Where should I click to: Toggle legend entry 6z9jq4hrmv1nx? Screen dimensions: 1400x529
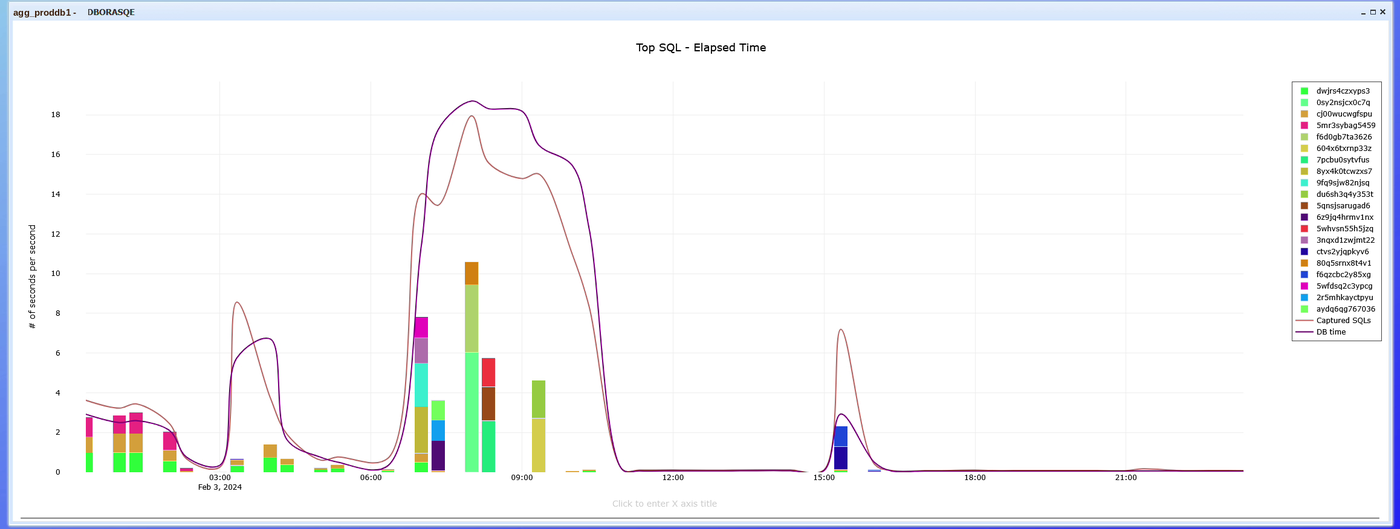pyautogui.click(x=1336, y=217)
